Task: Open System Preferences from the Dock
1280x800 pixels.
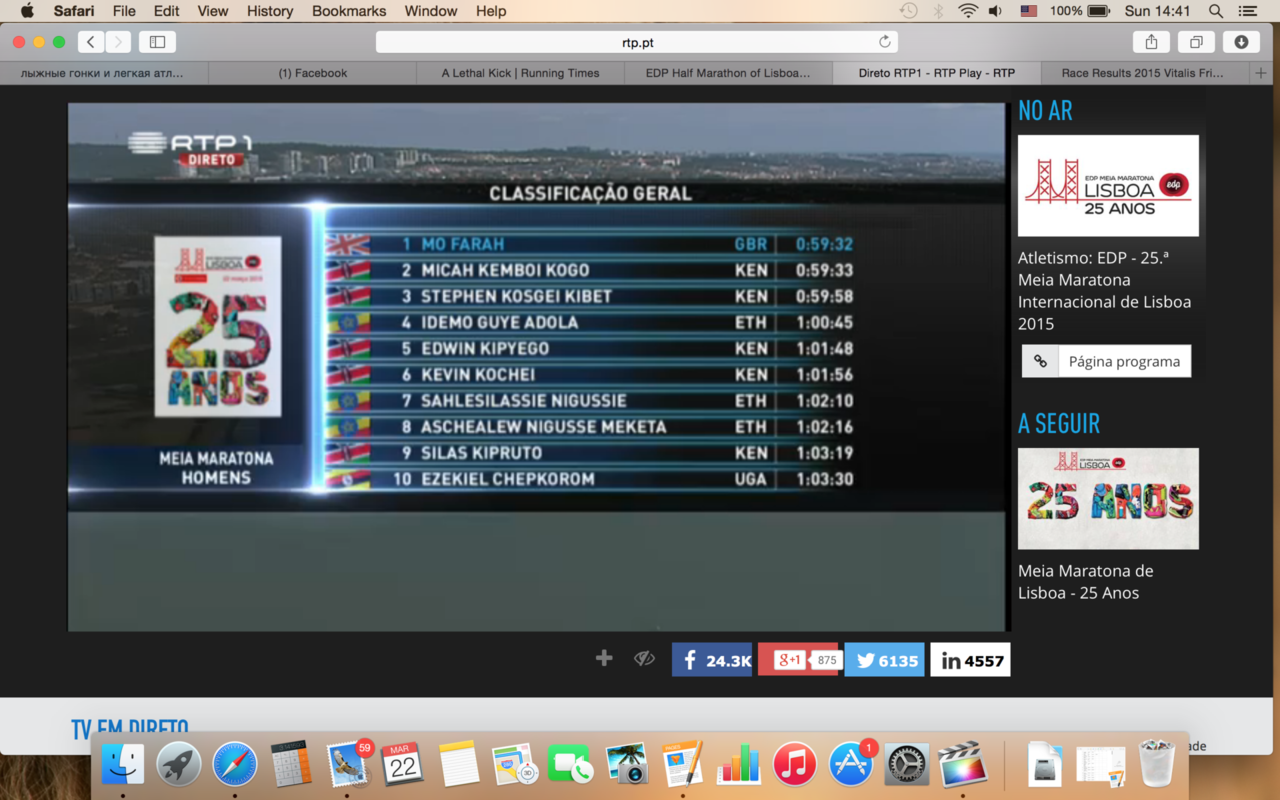Action: (x=907, y=765)
